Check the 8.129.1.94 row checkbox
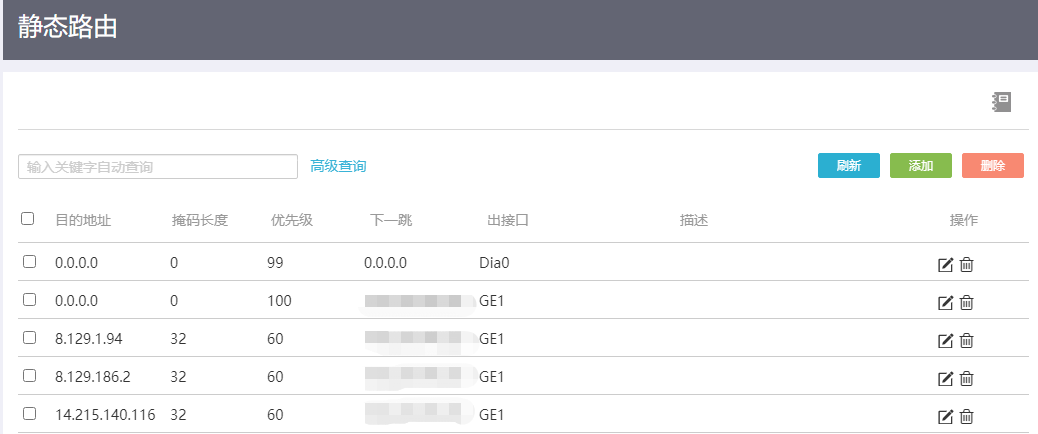 click(29, 337)
